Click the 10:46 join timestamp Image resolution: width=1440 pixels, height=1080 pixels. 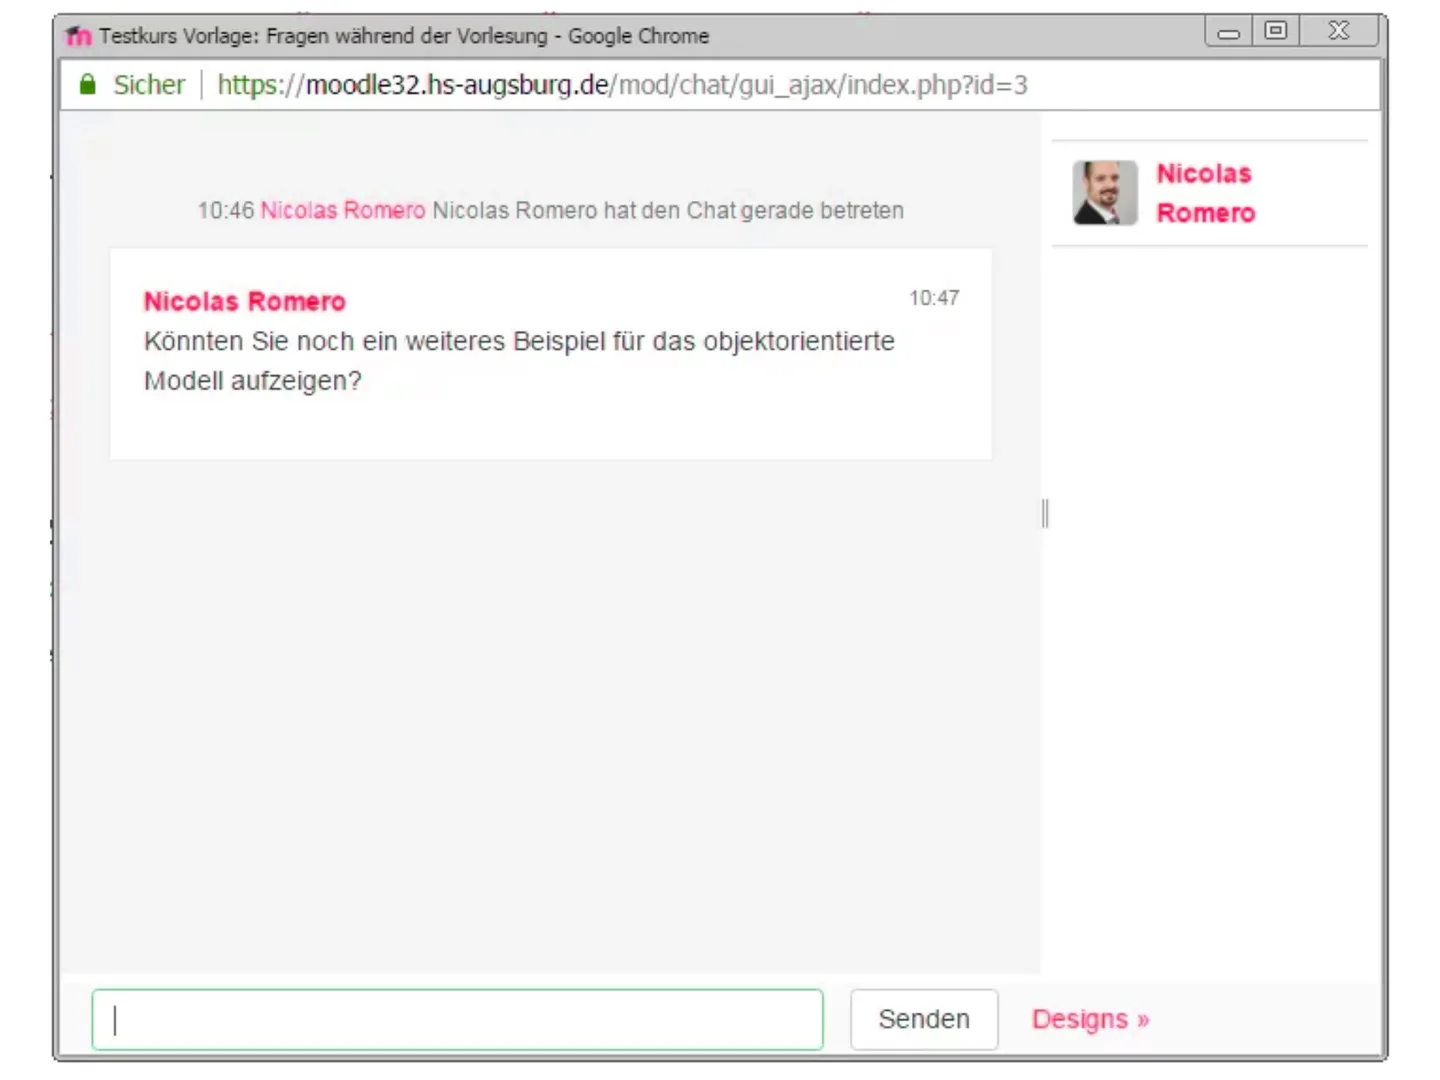pyautogui.click(x=226, y=210)
